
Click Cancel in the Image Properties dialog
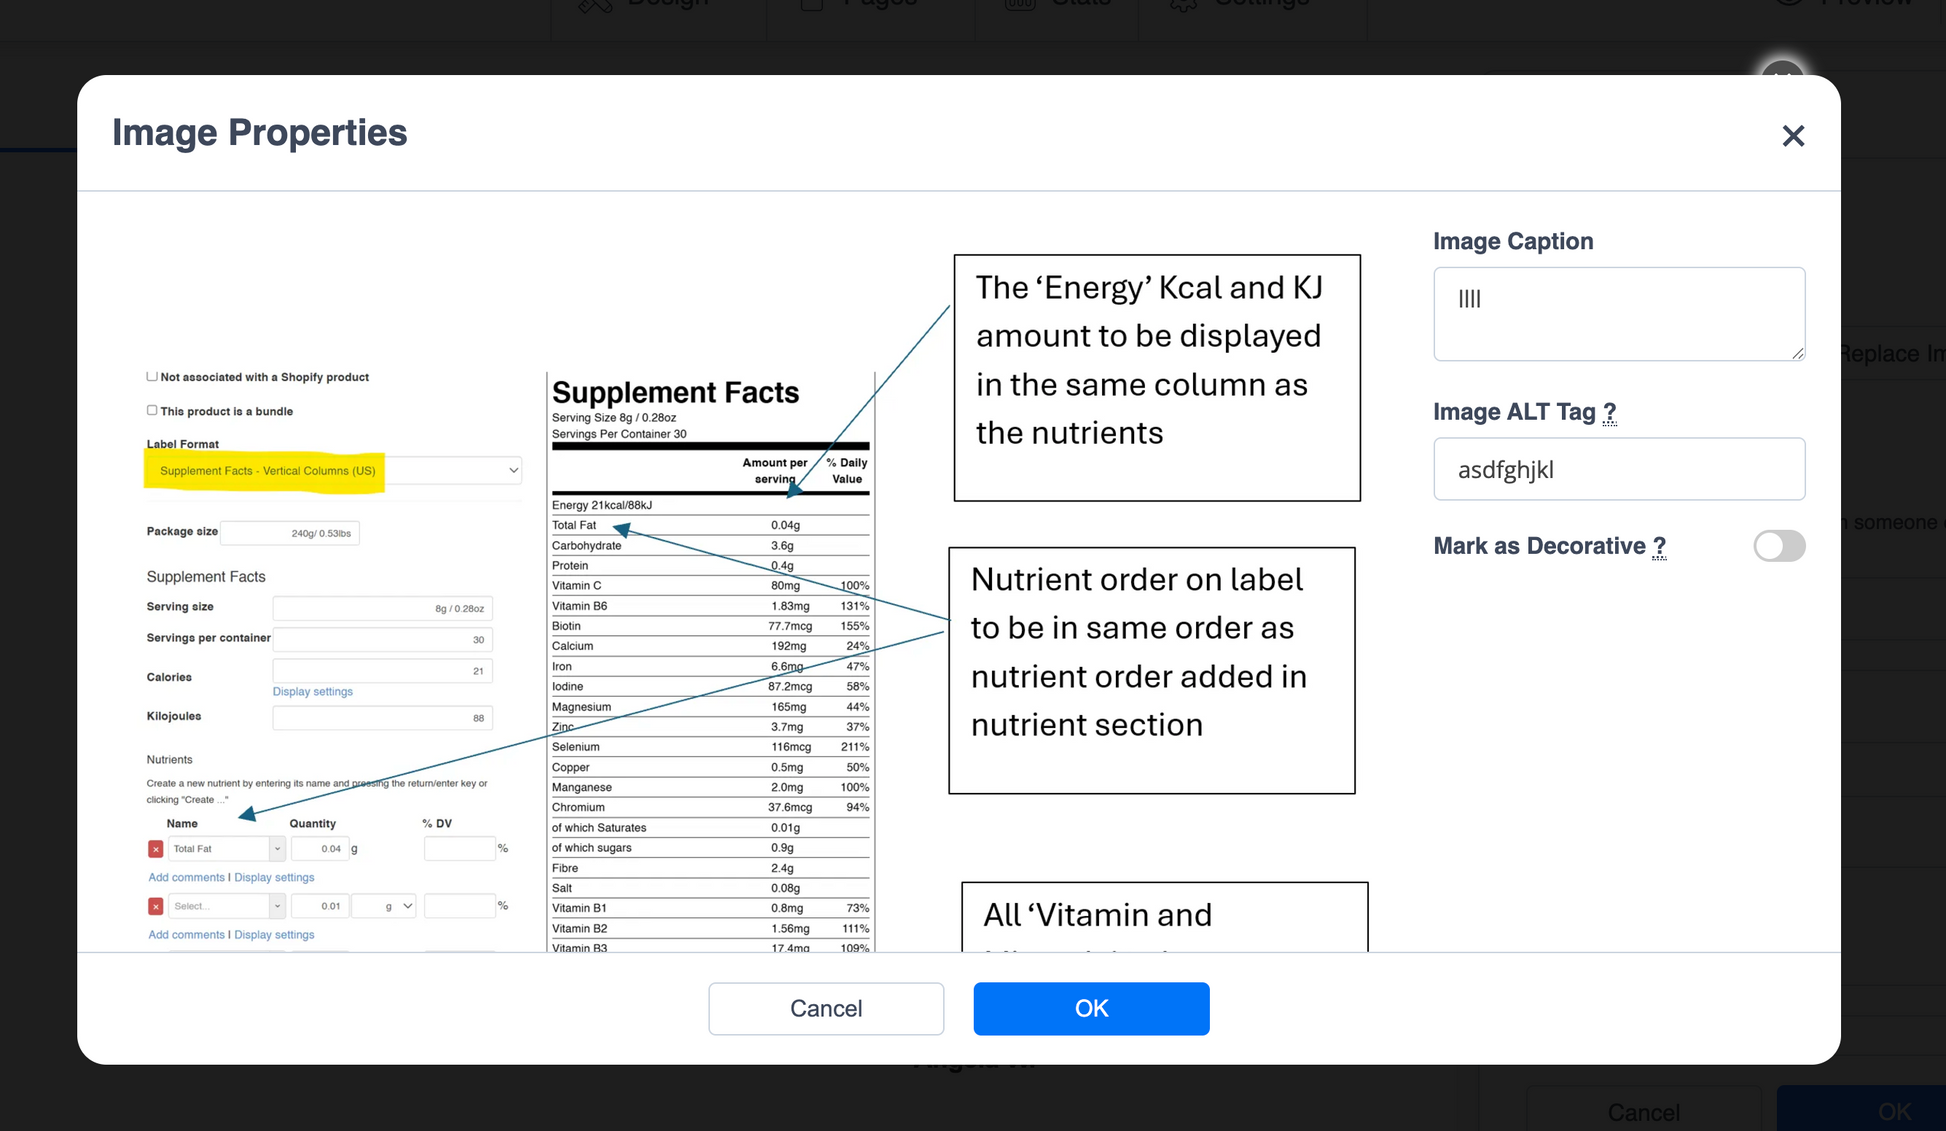pos(825,1008)
